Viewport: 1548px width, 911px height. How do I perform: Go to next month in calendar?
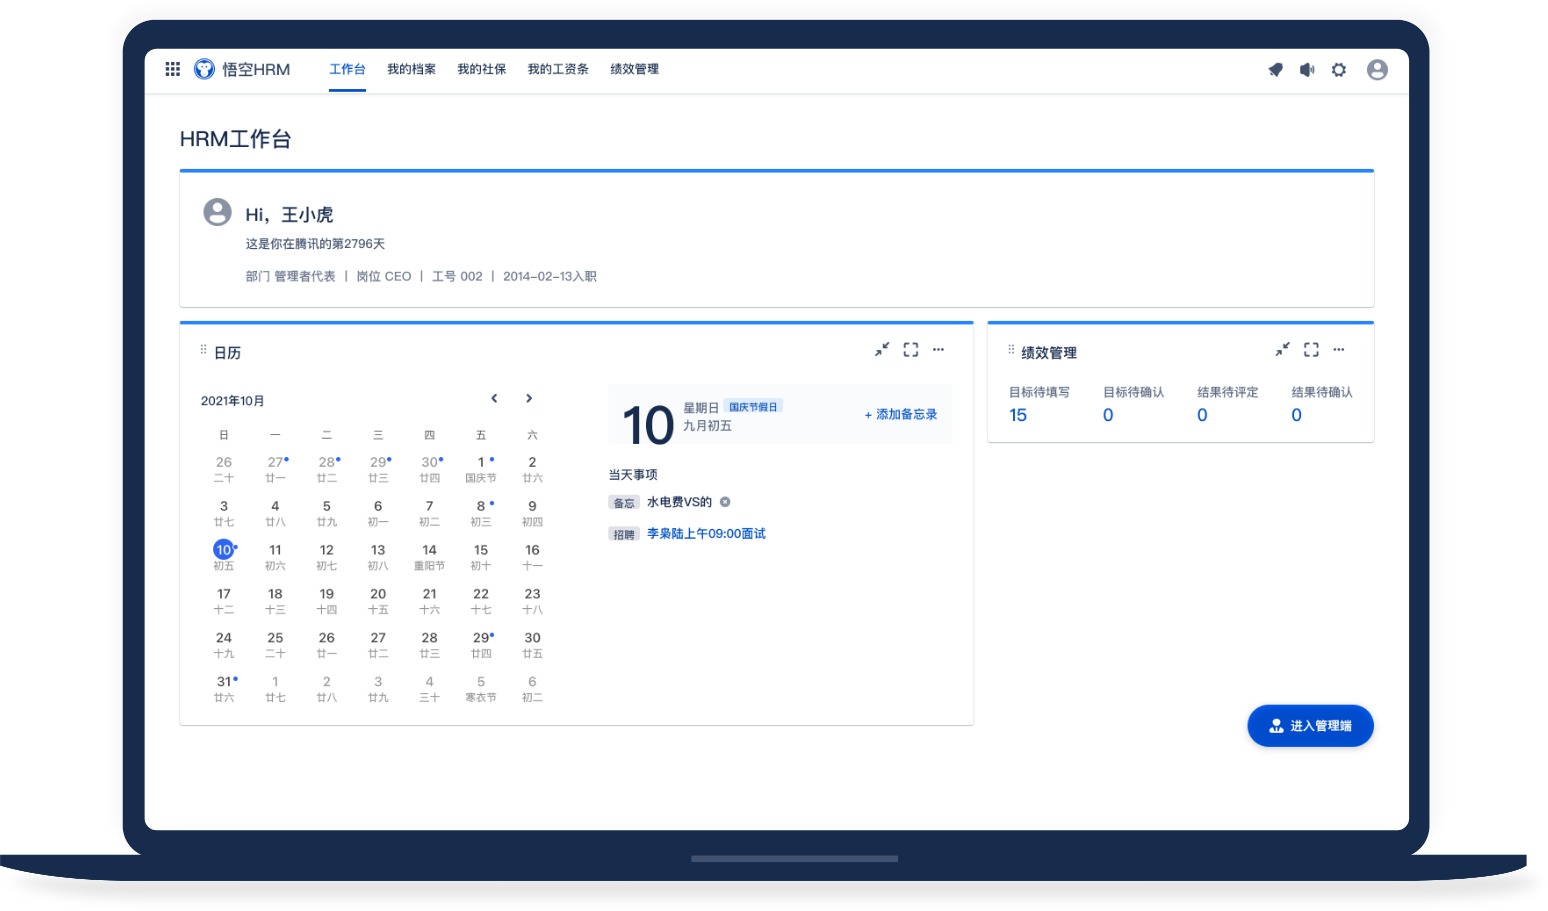[x=529, y=399]
